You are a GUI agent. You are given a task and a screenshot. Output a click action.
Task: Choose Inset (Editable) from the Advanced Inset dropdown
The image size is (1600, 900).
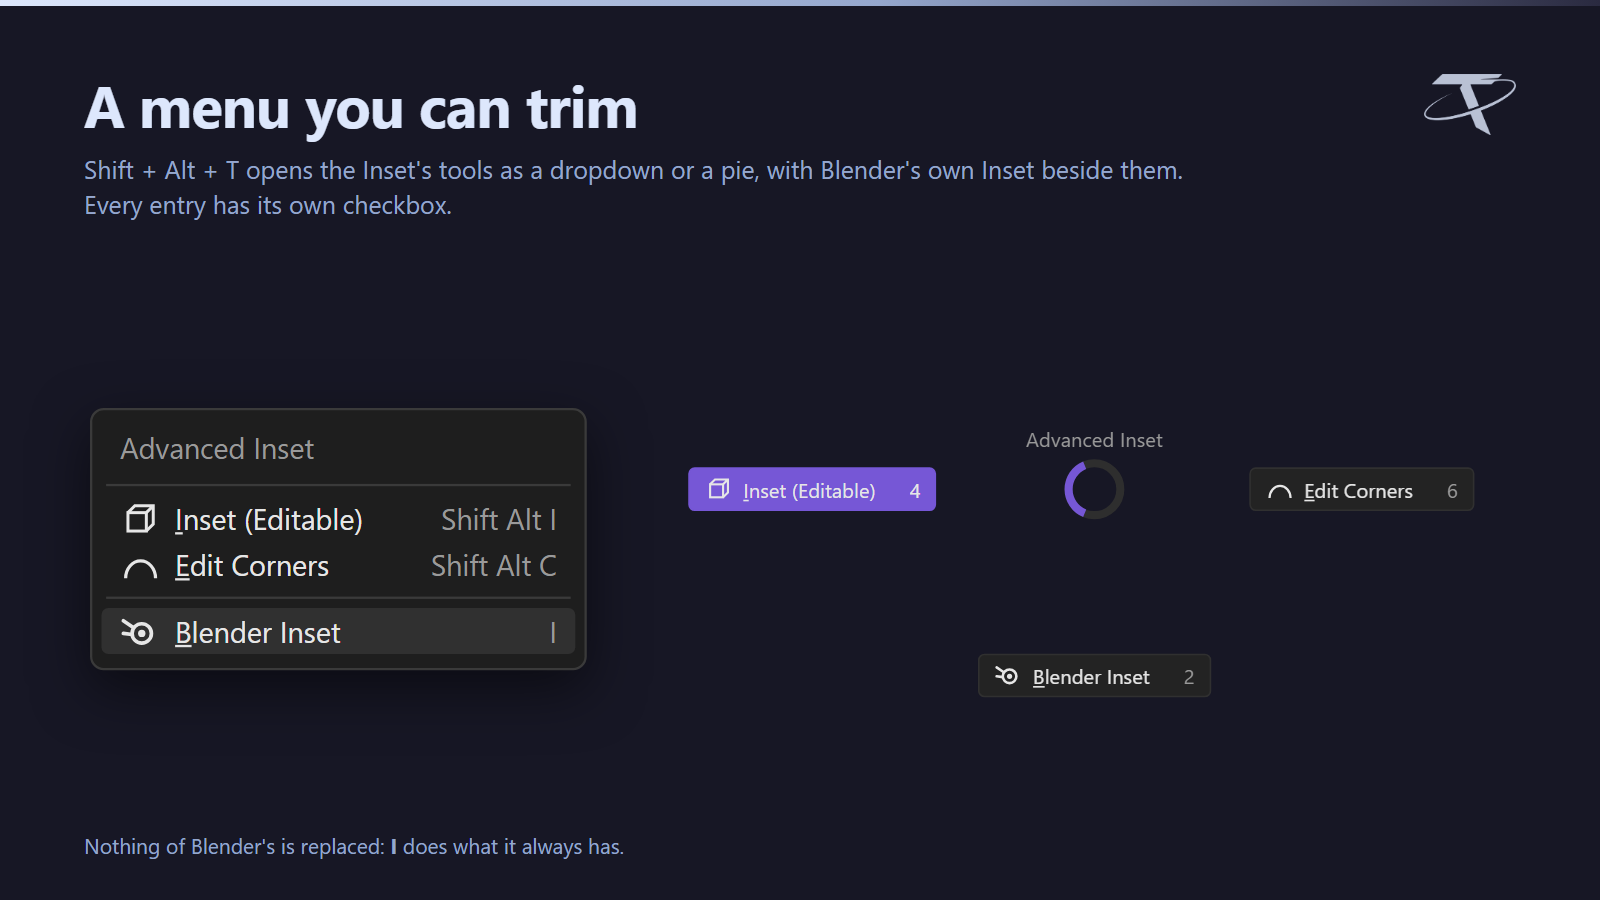(x=338, y=520)
